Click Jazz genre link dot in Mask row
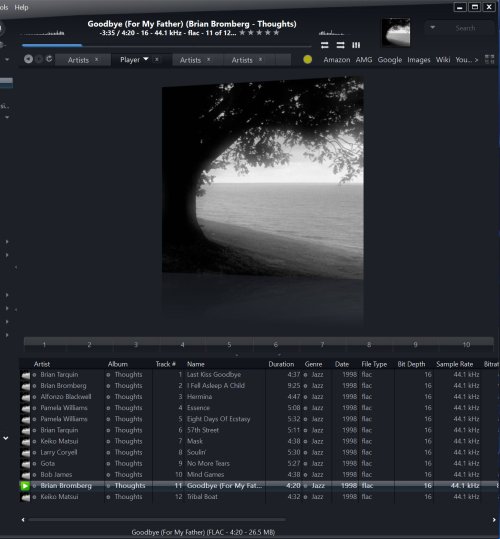Screen dimensions: 500x539 (x=305, y=441)
